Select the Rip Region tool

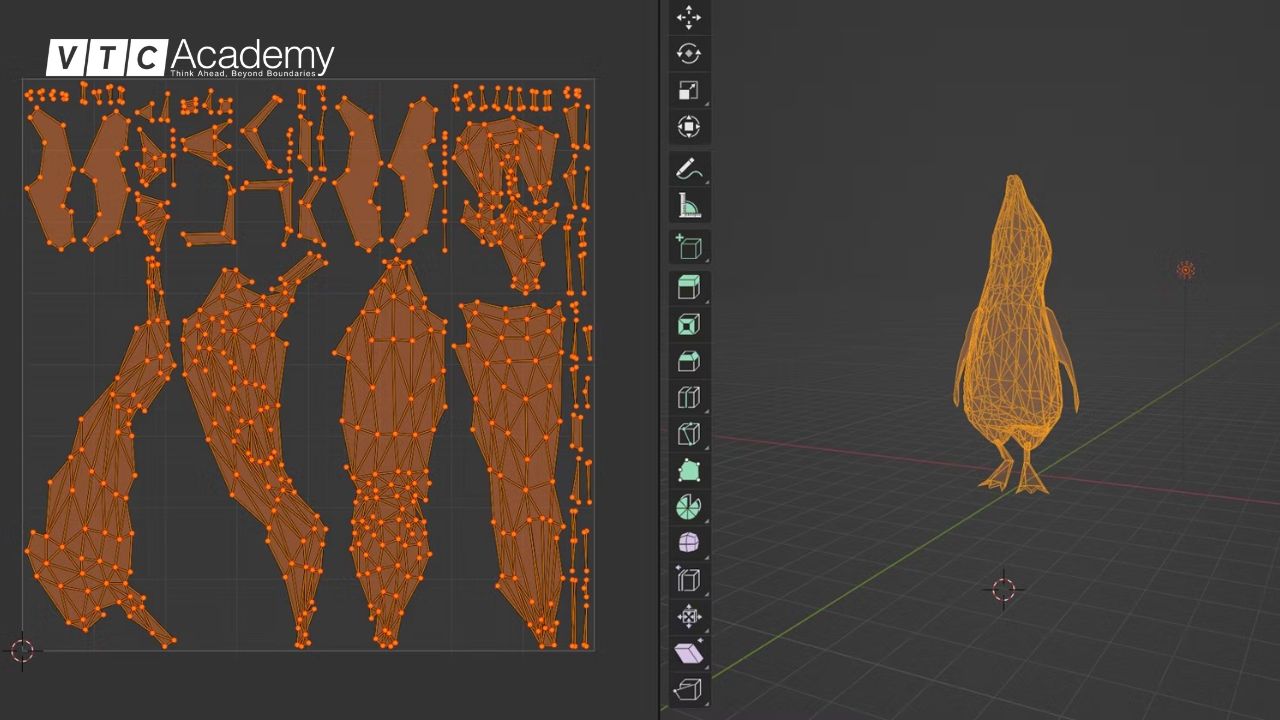coord(688,689)
